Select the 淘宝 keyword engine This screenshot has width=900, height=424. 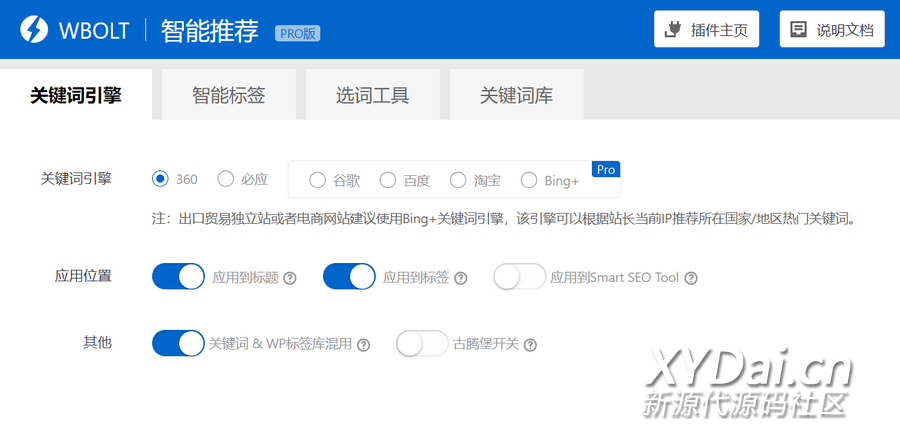click(458, 181)
